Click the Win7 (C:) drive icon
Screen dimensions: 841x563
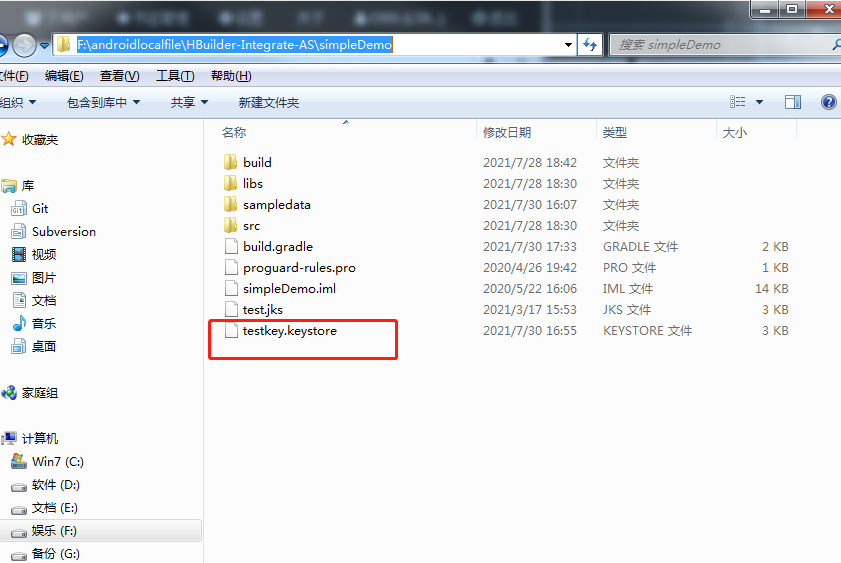tap(19, 461)
